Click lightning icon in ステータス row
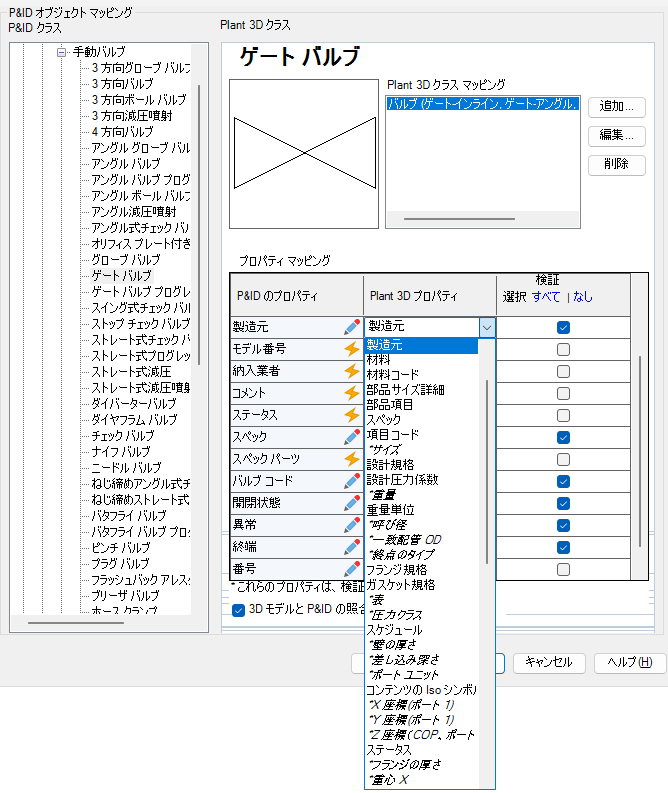The width and height of the screenshot is (668, 793). (x=352, y=415)
